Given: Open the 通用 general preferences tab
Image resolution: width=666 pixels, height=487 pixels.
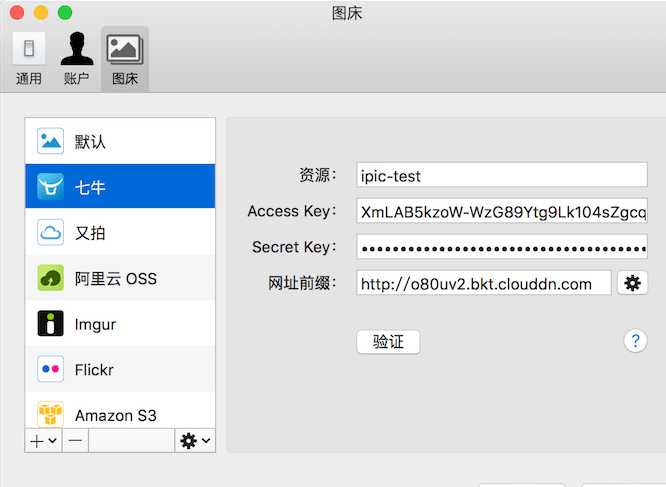Looking at the screenshot, I should coord(29,59).
